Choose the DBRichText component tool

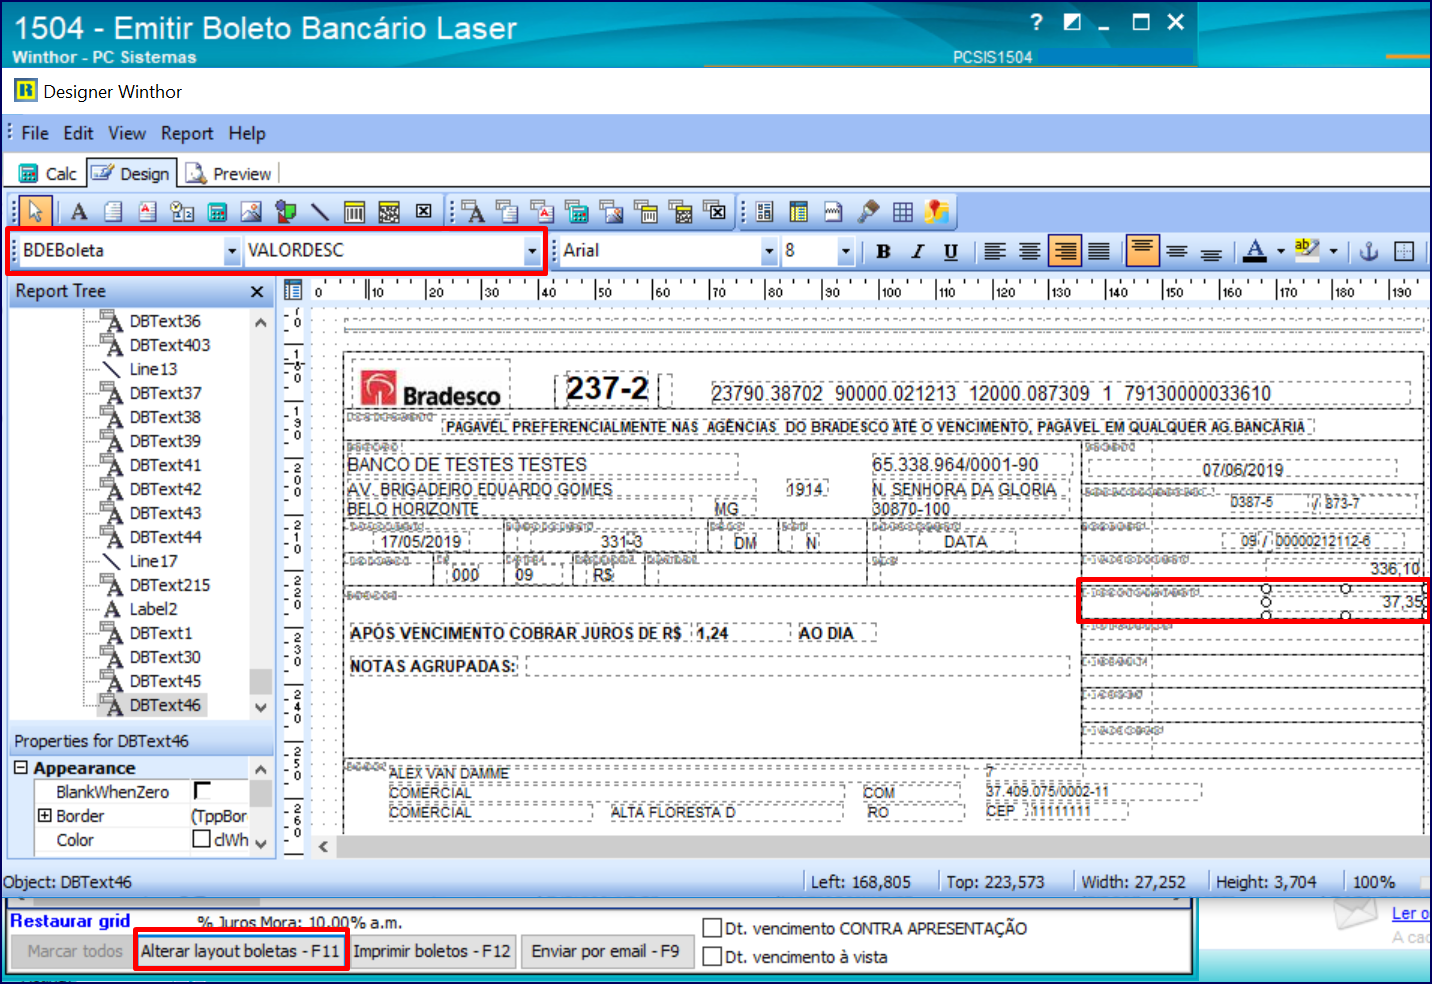(543, 211)
